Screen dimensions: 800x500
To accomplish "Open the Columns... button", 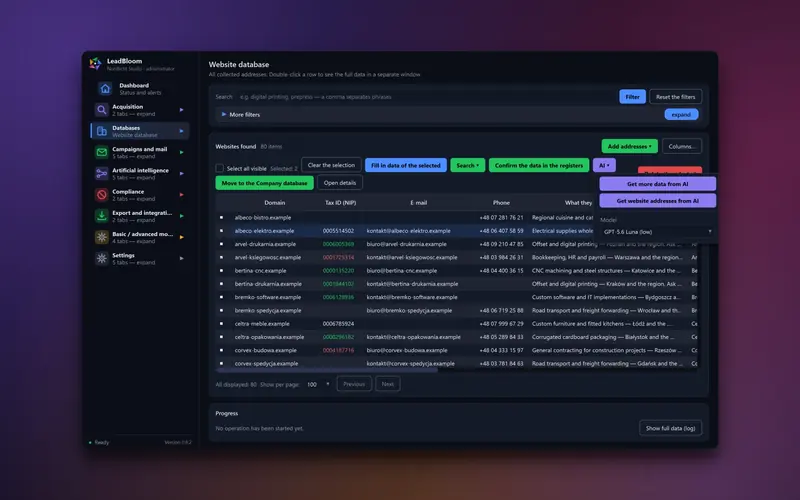I will point(682,146).
